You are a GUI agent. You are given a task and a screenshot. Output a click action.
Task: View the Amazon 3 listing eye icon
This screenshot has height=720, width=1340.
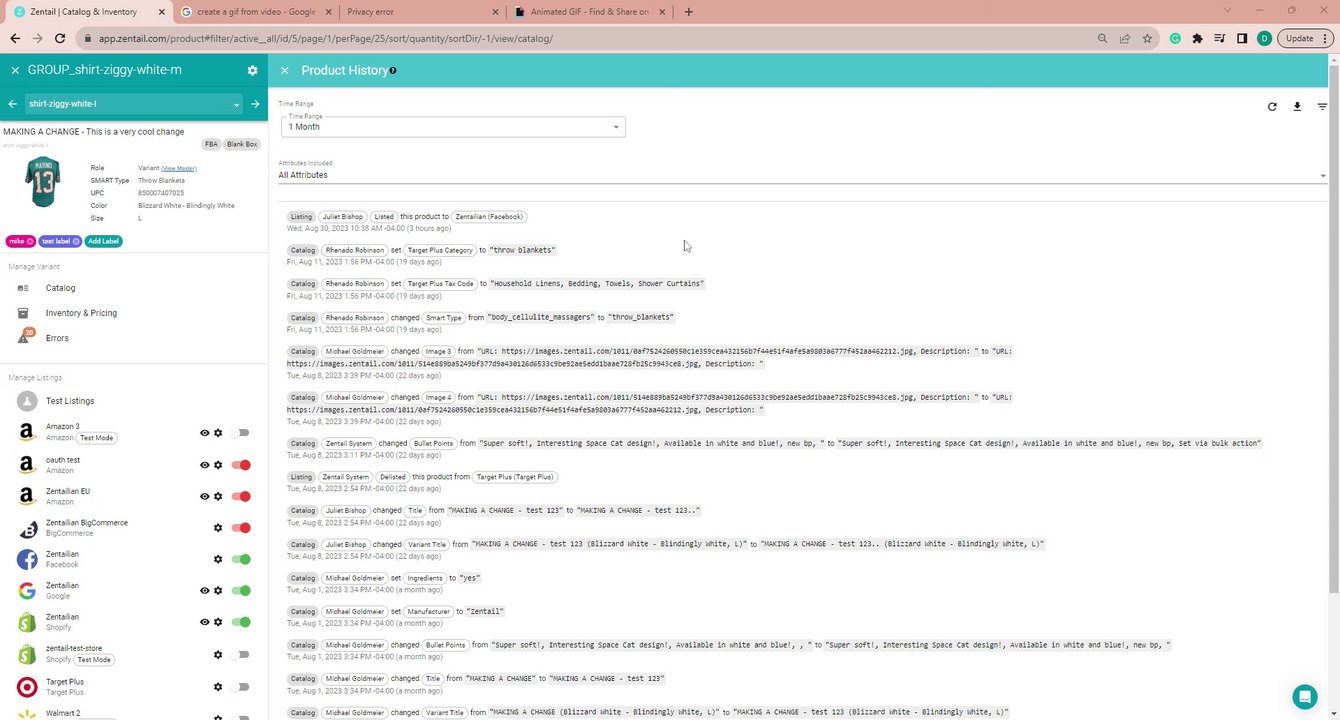(204, 433)
